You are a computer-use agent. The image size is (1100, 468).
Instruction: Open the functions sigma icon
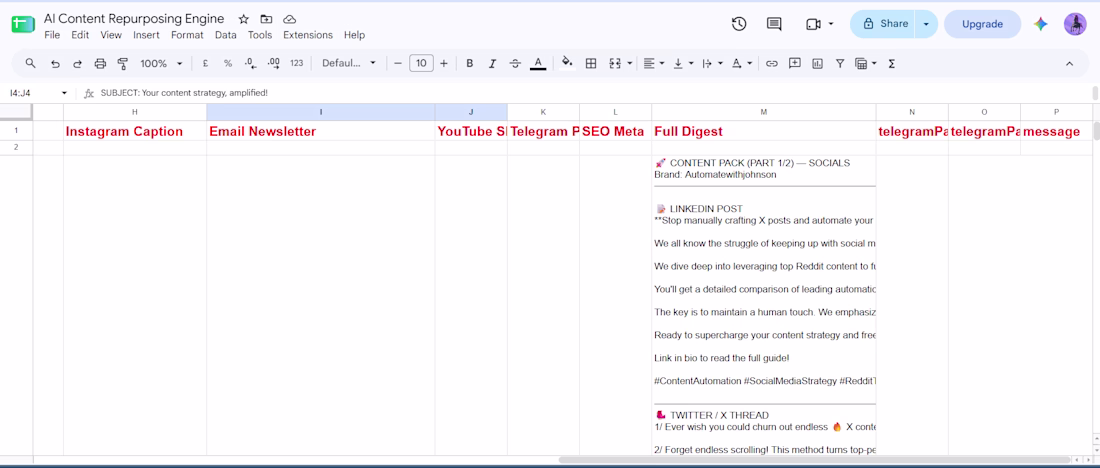(x=892, y=63)
